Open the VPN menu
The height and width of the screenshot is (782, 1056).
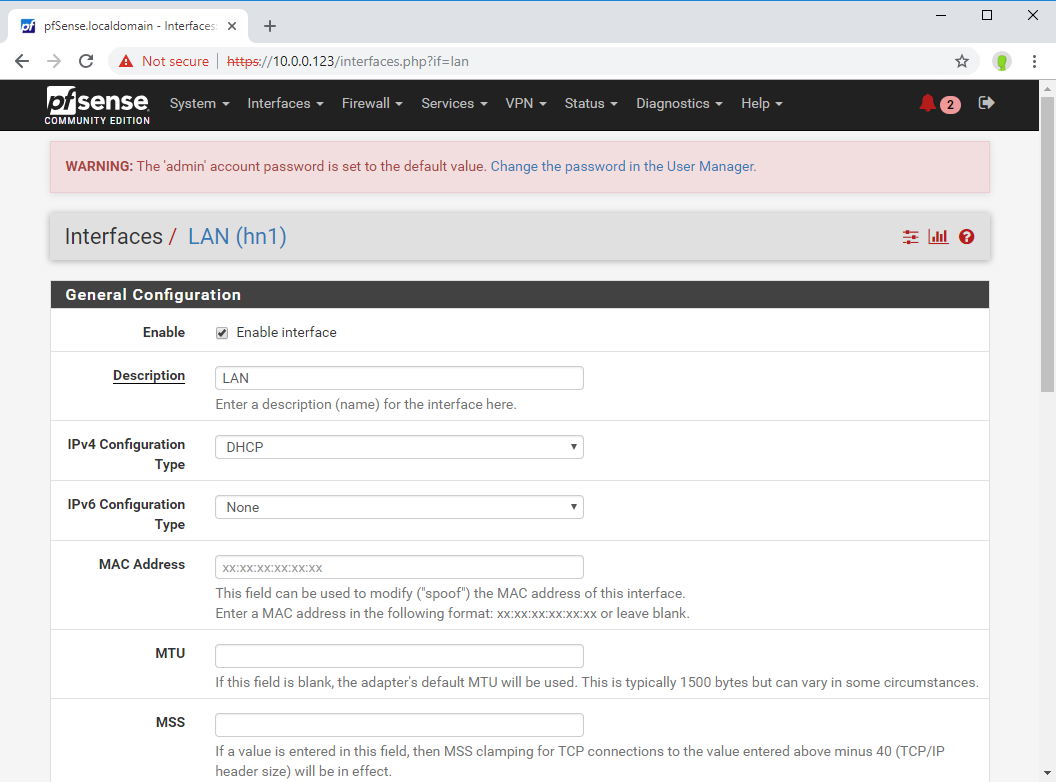(526, 104)
